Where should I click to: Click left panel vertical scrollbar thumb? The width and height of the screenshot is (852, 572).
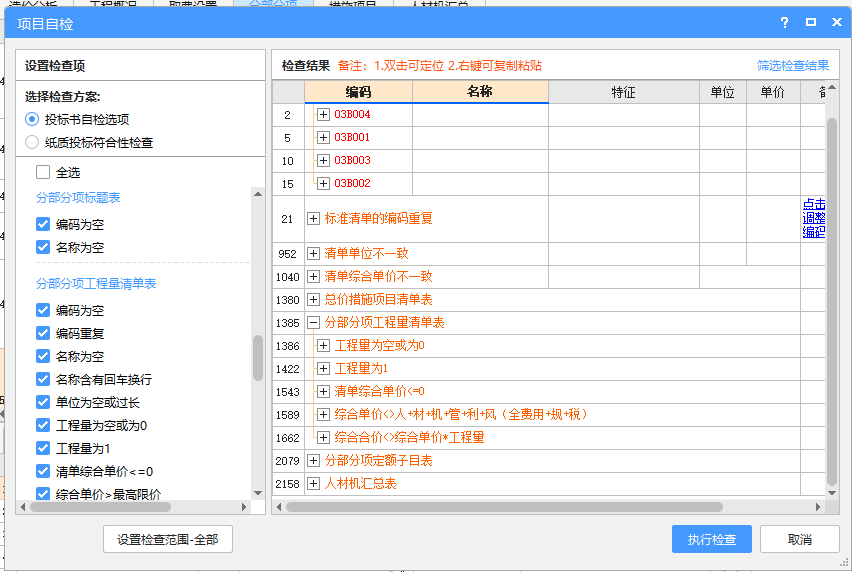pos(258,358)
